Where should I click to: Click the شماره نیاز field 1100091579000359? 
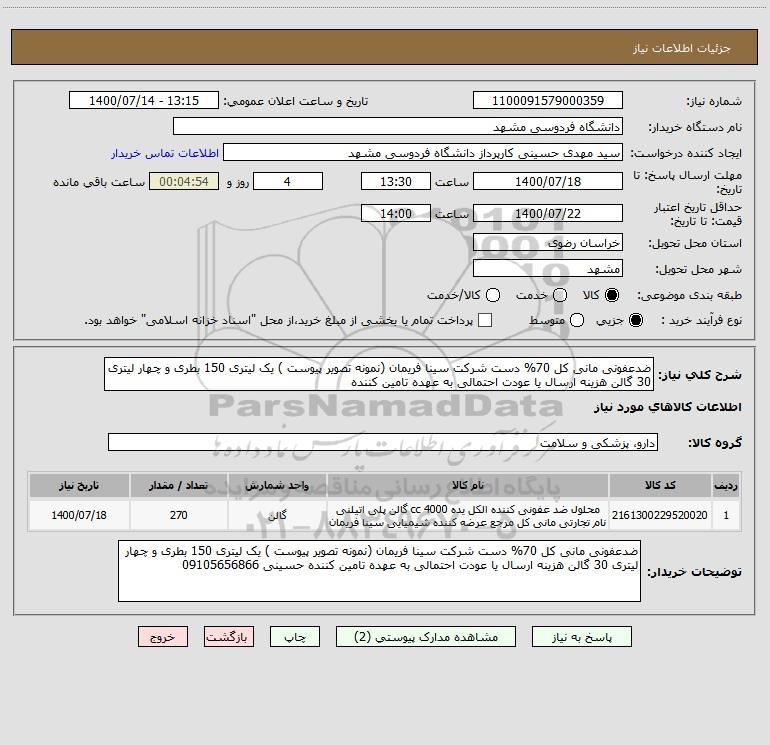point(548,101)
